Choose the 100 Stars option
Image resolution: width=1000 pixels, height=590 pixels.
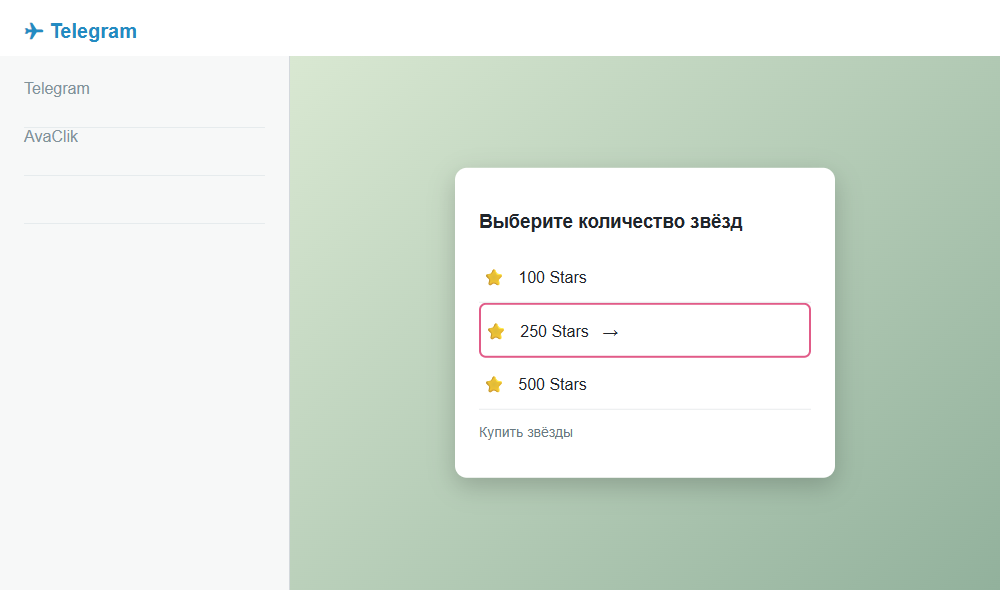coord(645,277)
